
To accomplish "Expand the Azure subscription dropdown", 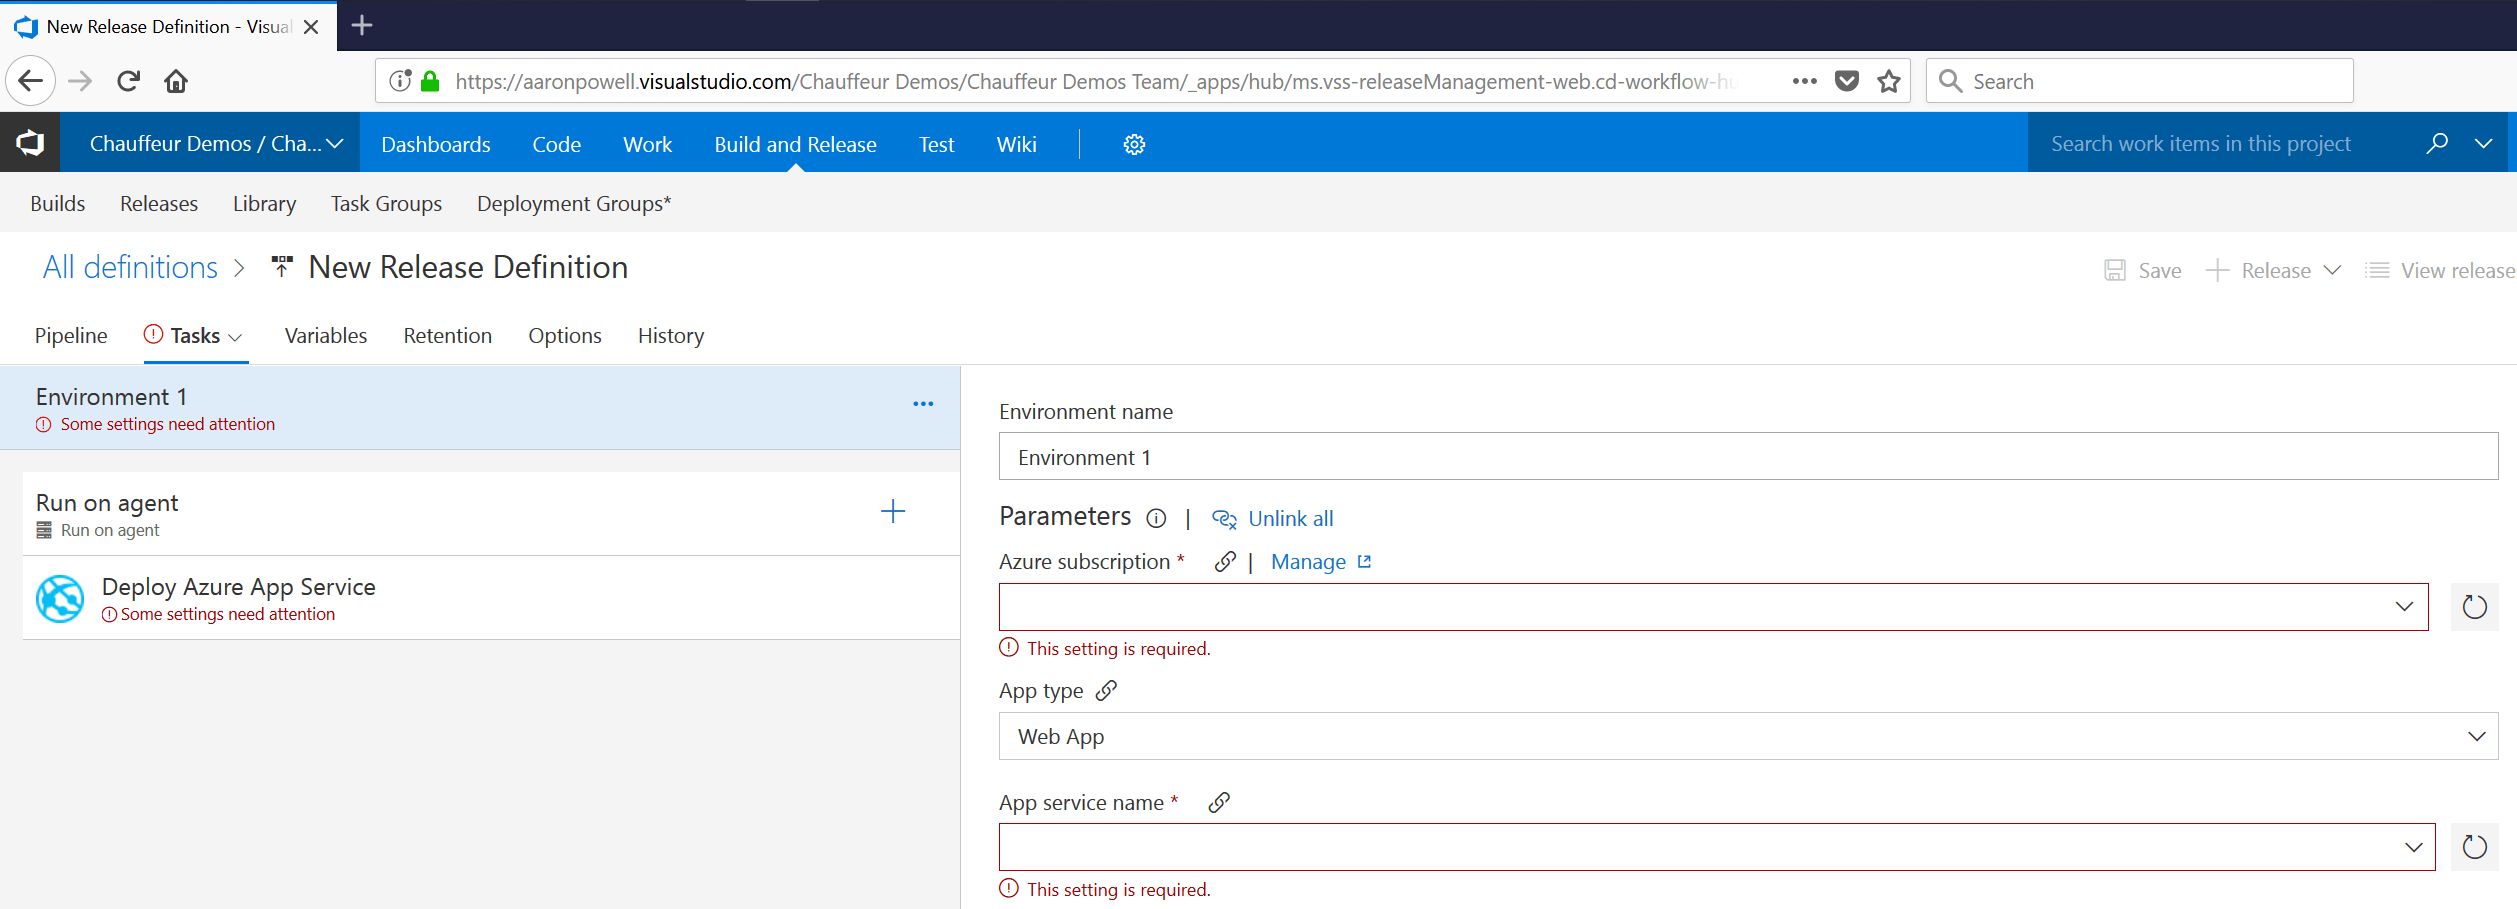I will coord(2407,606).
